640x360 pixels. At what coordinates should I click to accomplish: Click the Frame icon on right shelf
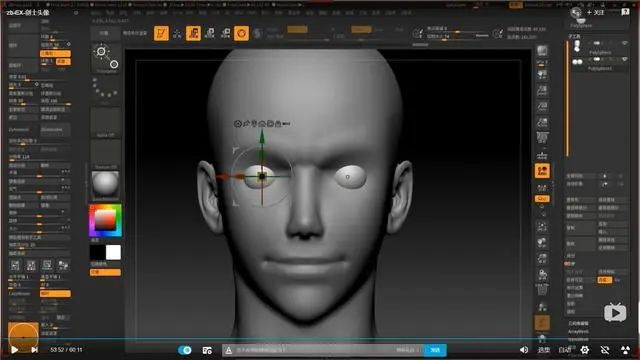tap(542, 227)
